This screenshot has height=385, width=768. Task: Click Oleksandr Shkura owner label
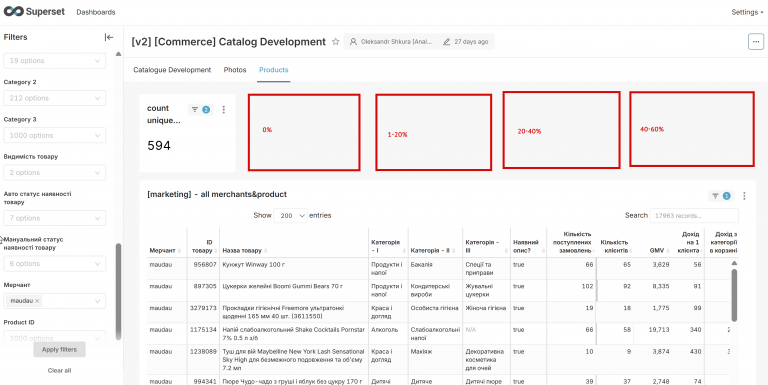[x=397, y=42]
